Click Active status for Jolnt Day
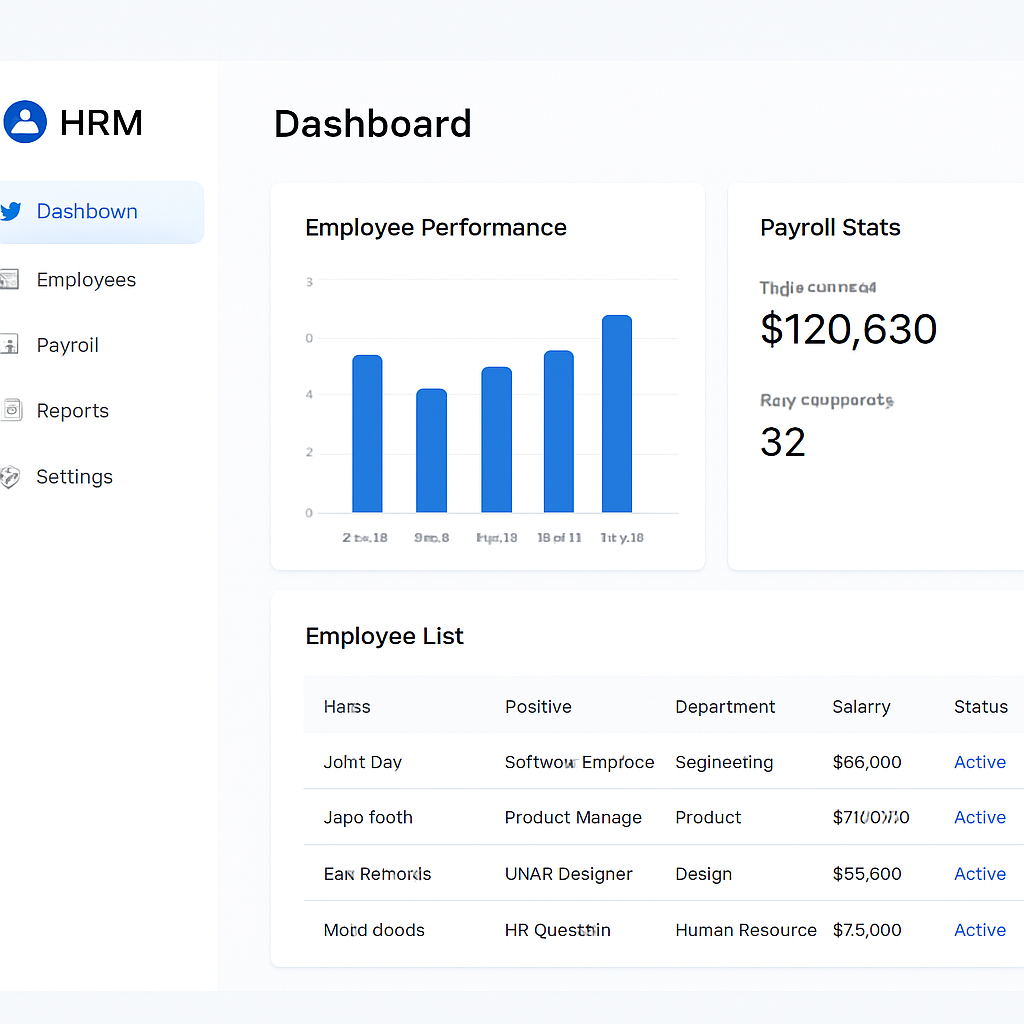The height and width of the screenshot is (1024, 1024). [980, 762]
